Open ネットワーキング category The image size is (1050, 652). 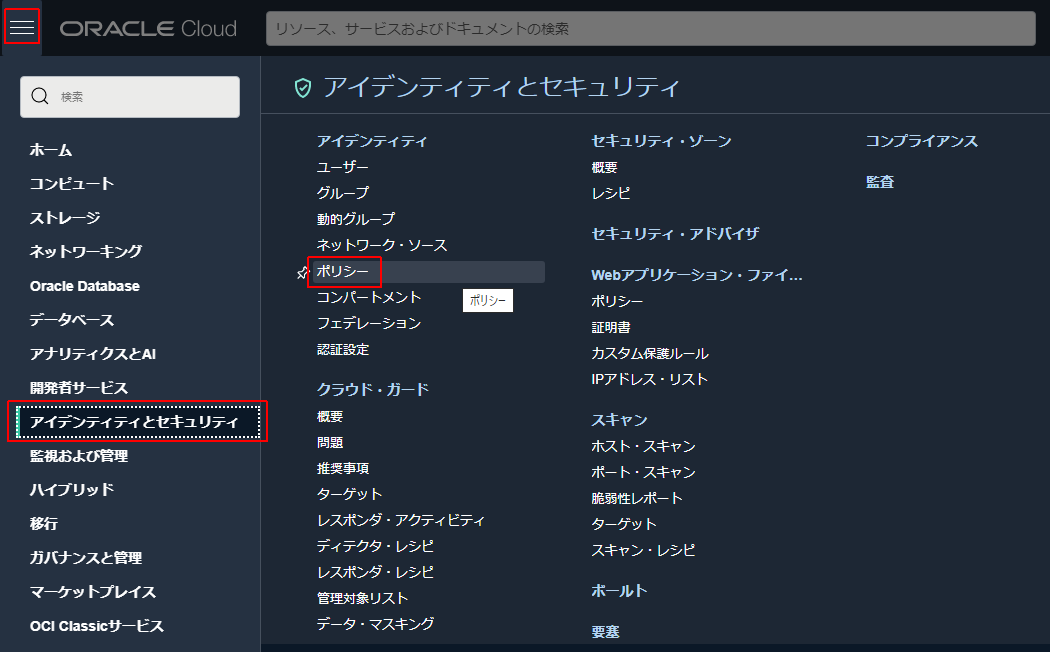click(x=86, y=252)
